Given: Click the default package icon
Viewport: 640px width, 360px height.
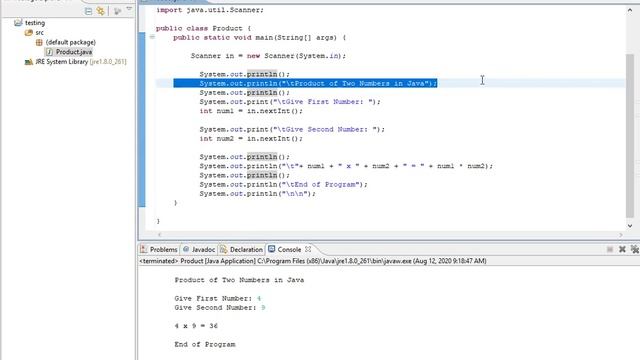Looking at the screenshot, I should [x=39, y=42].
